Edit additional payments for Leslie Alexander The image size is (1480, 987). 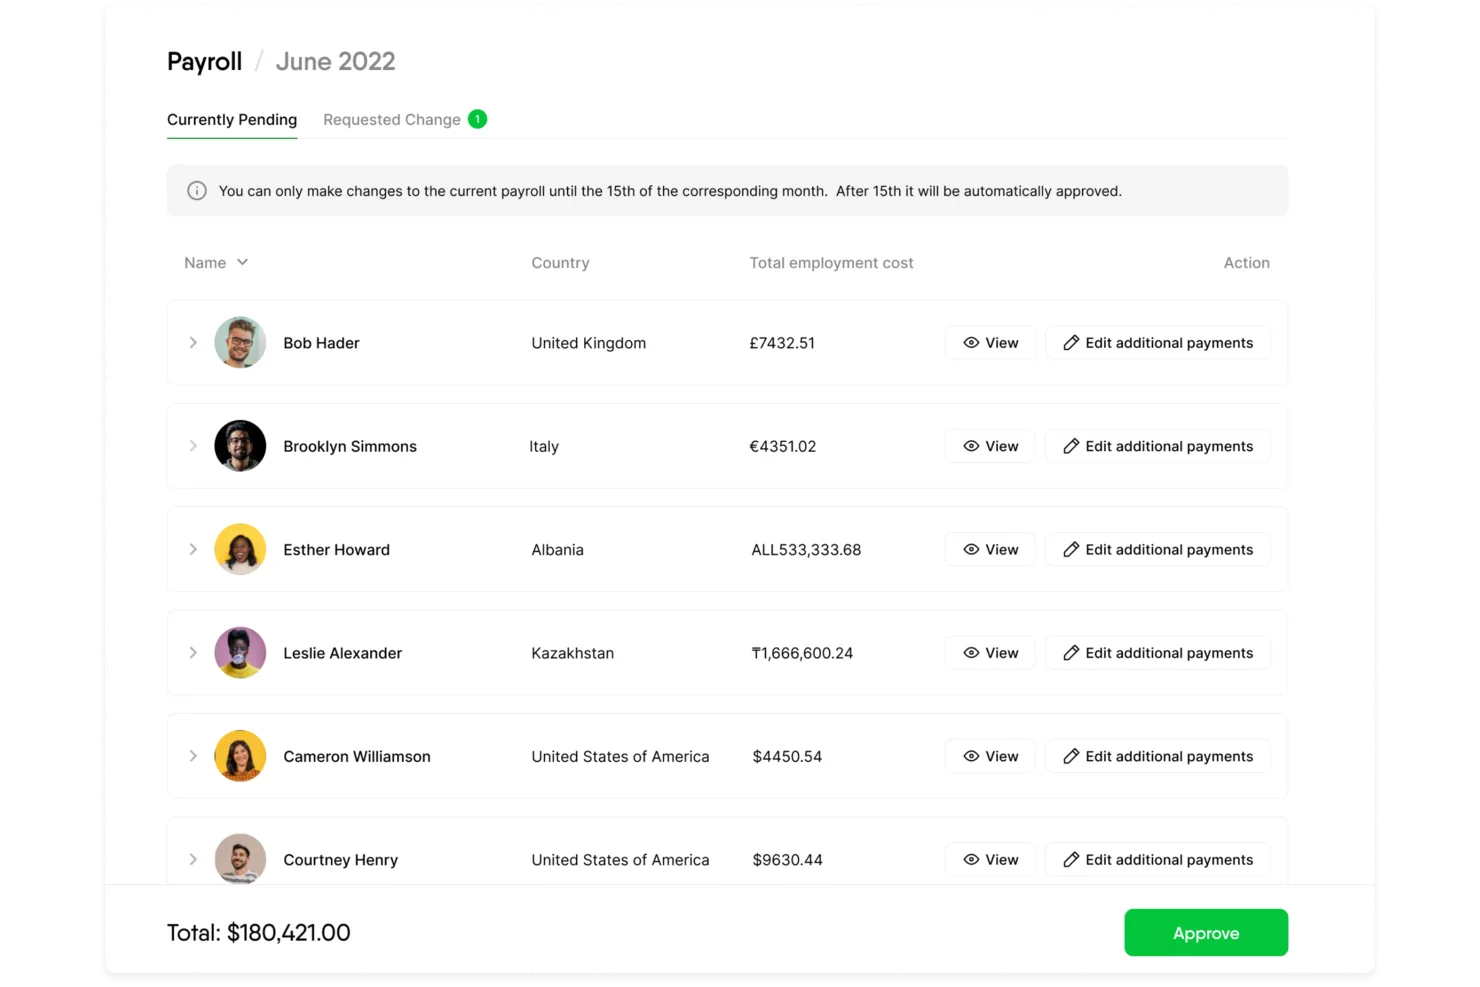1158,653
